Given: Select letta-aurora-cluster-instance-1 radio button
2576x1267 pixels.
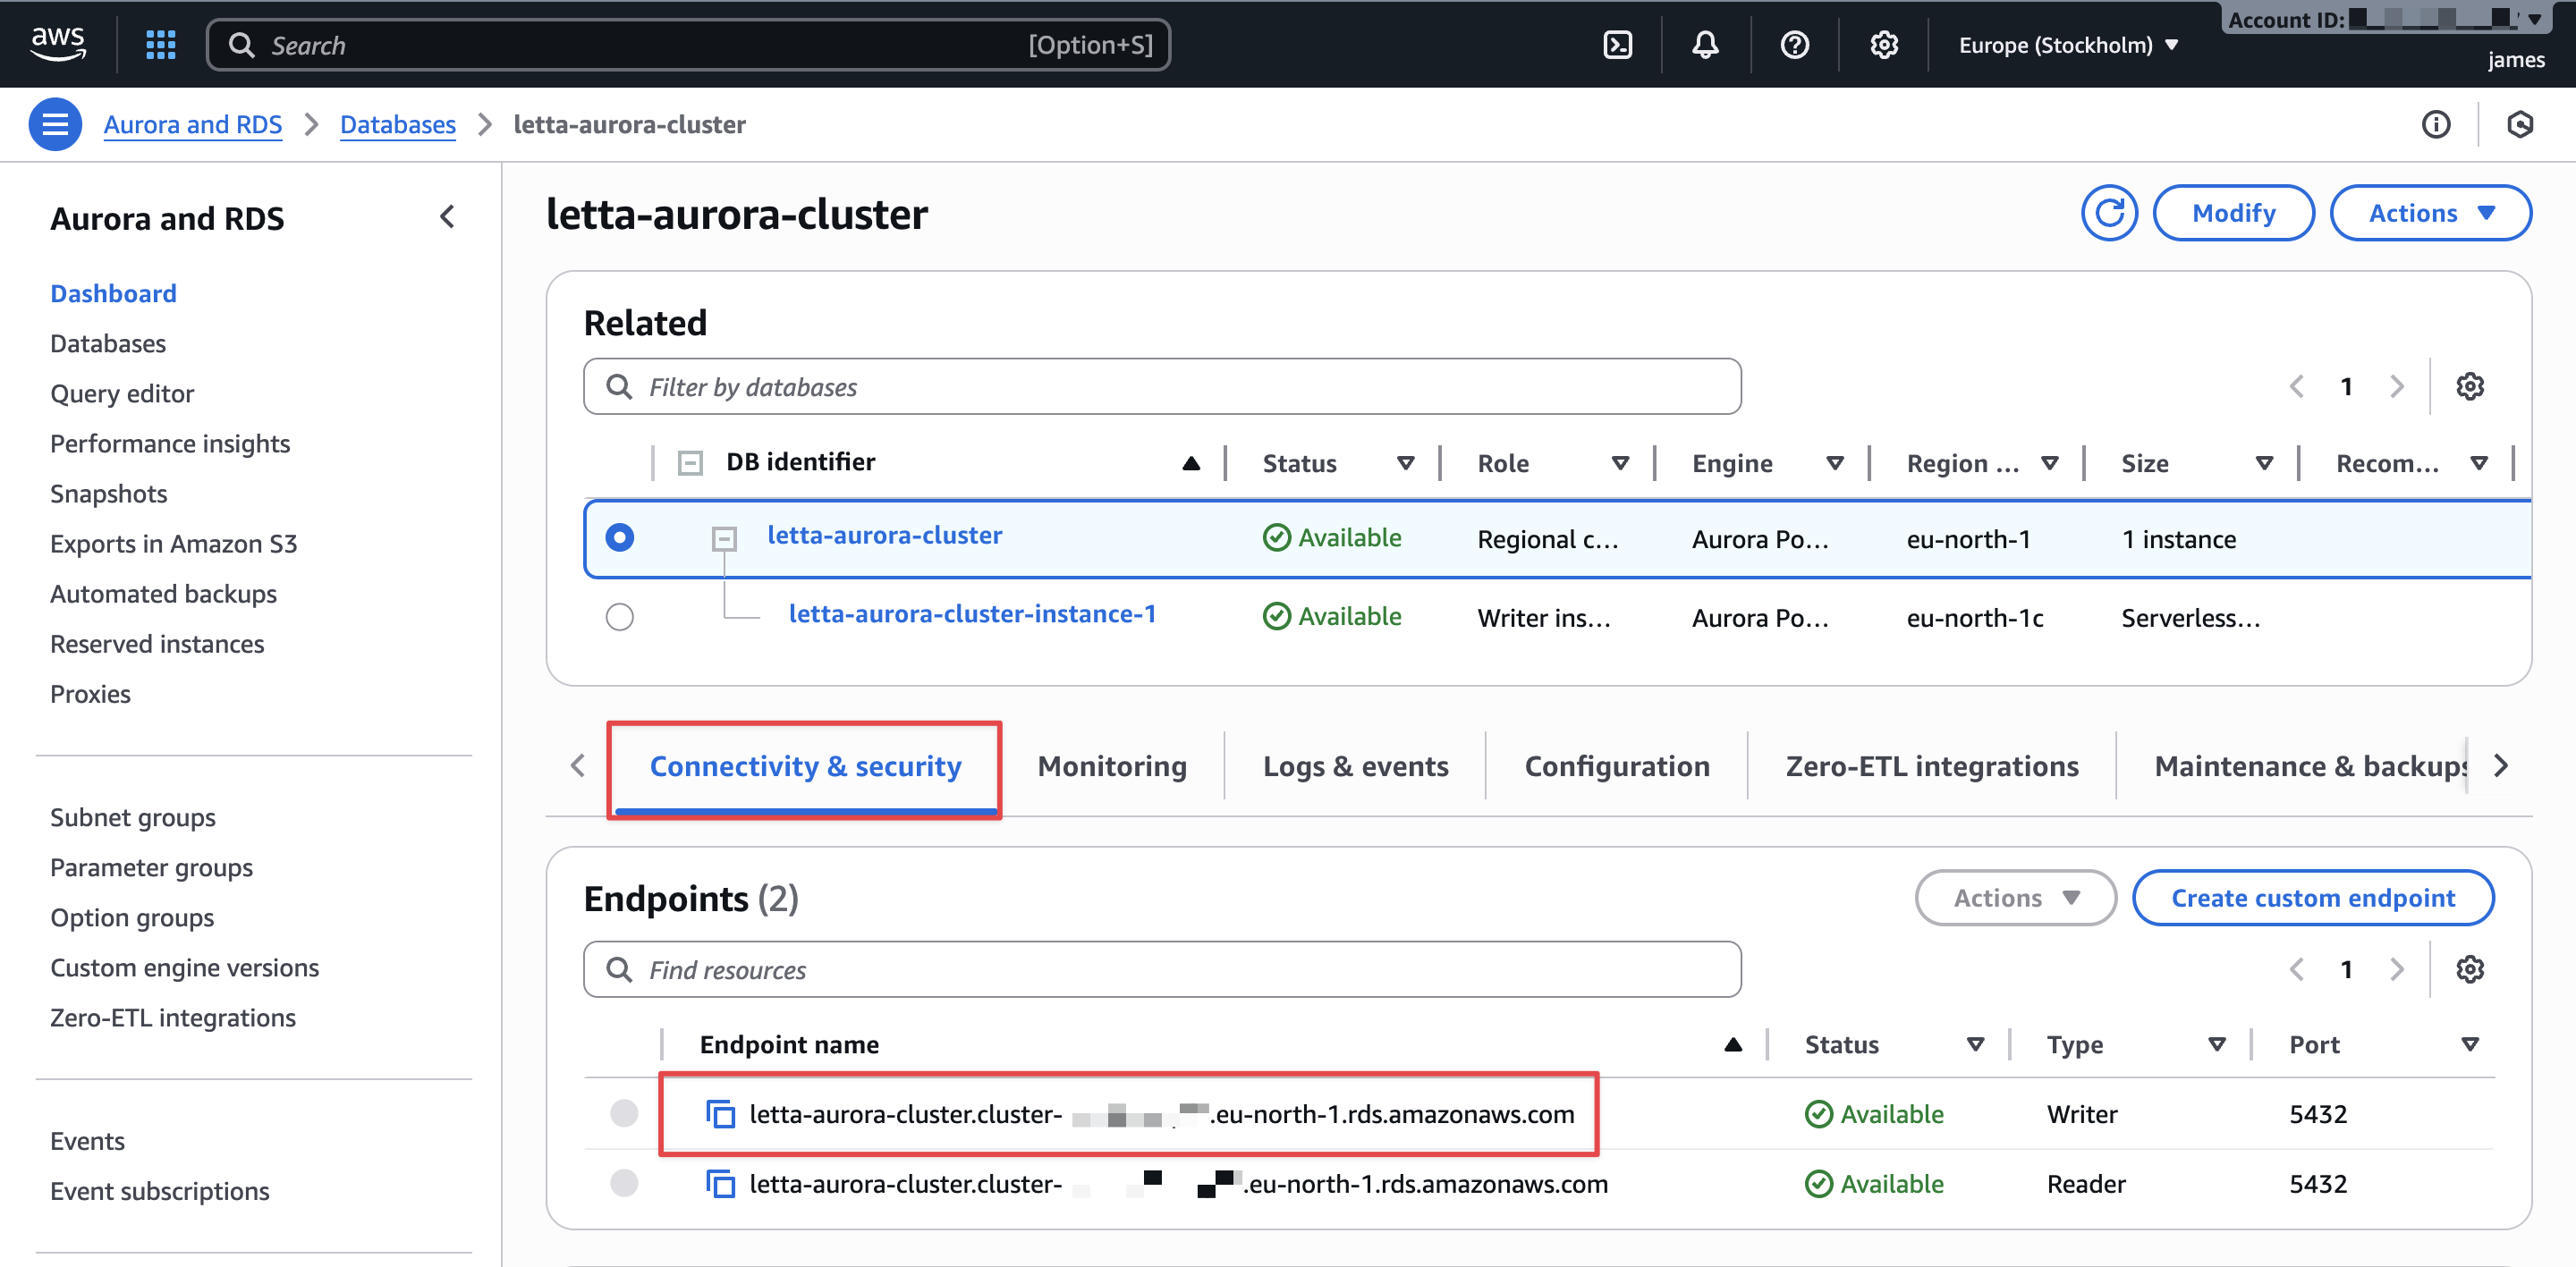Looking at the screenshot, I should coord(620,617).
